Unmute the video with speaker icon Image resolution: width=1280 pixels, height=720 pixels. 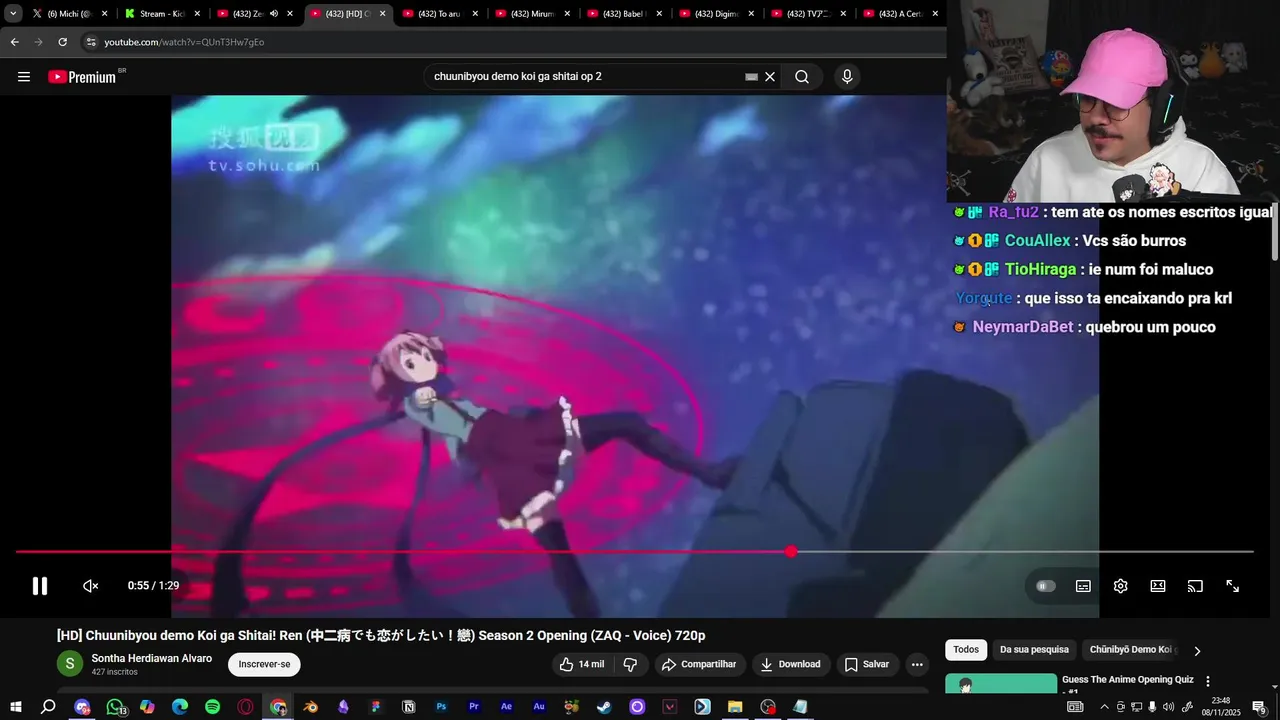91,586
